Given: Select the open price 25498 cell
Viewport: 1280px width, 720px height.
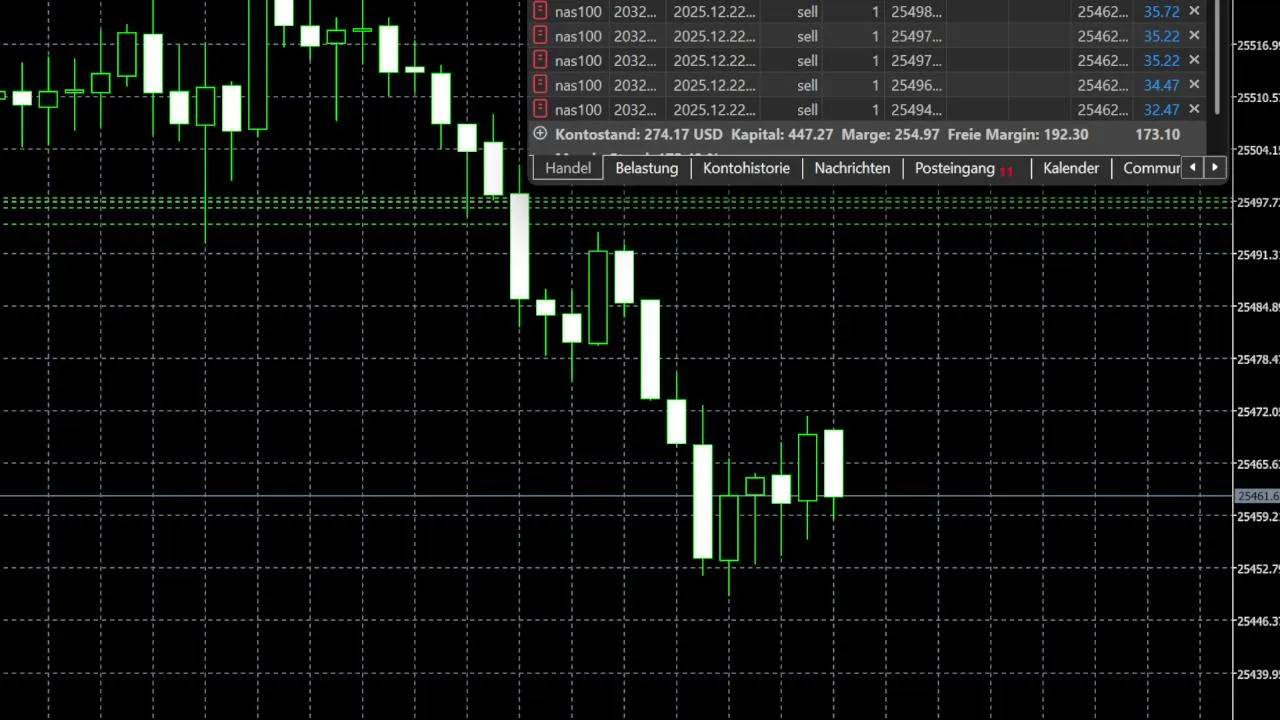Looking at the screenshot, I should coord(916,12).
